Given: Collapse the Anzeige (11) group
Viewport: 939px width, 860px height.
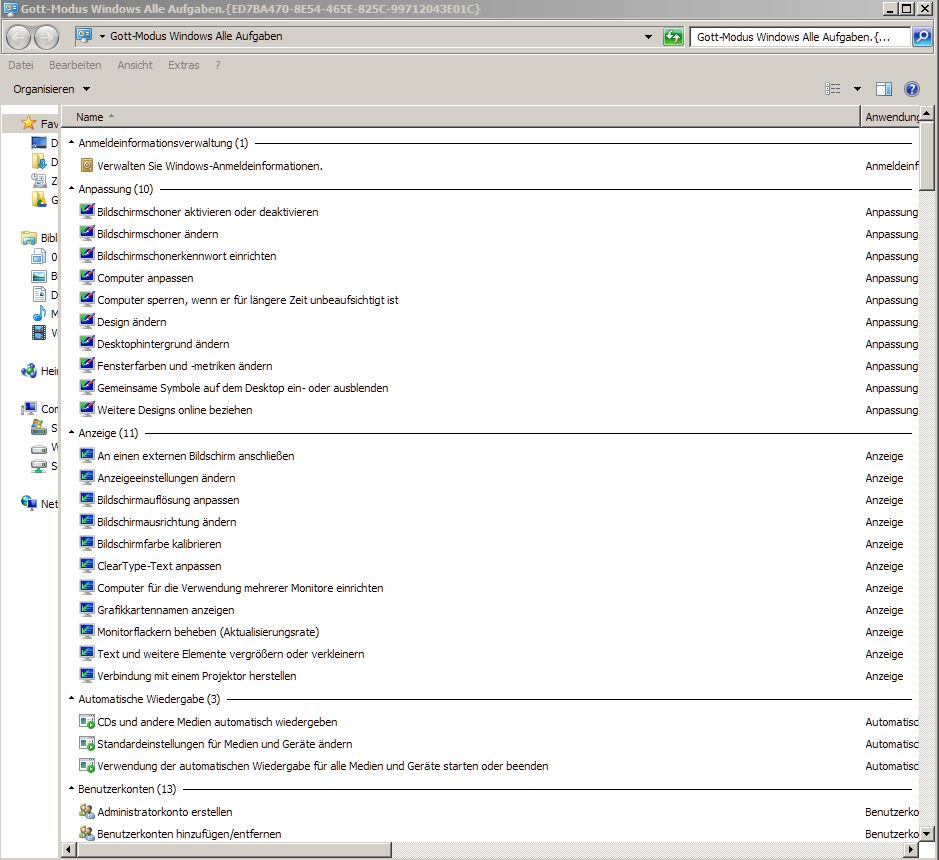Looking at the screenshot, I should [x=71, y=432].
